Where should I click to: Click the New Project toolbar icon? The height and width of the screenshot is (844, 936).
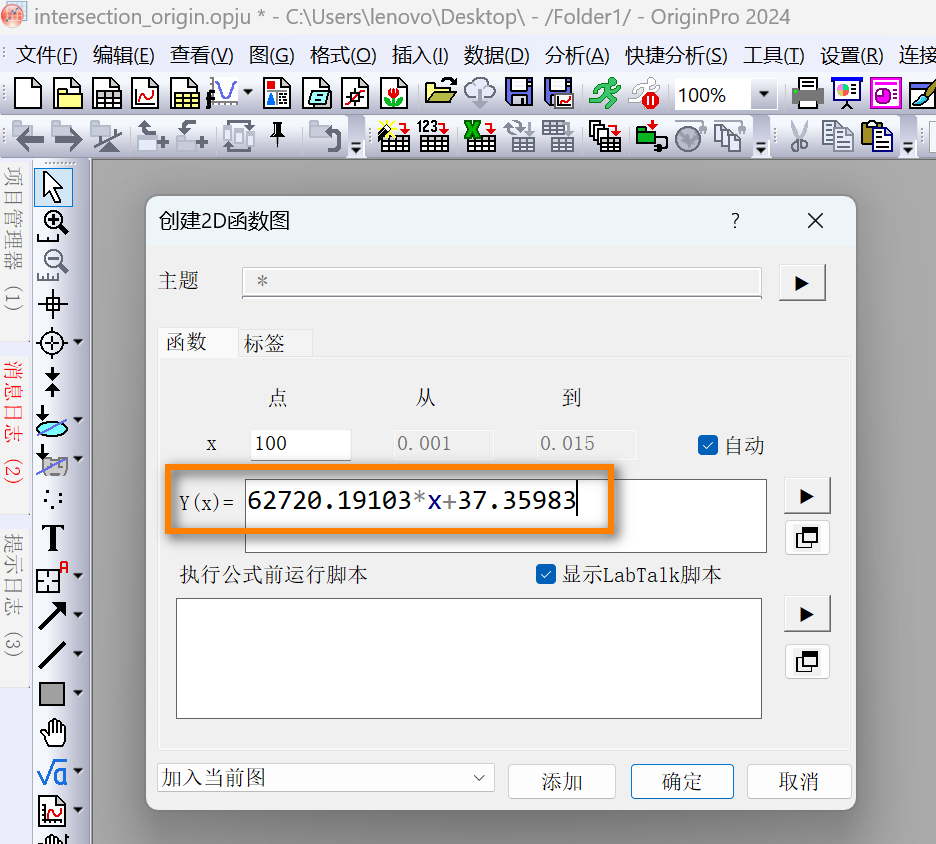[x=28, y=95]
